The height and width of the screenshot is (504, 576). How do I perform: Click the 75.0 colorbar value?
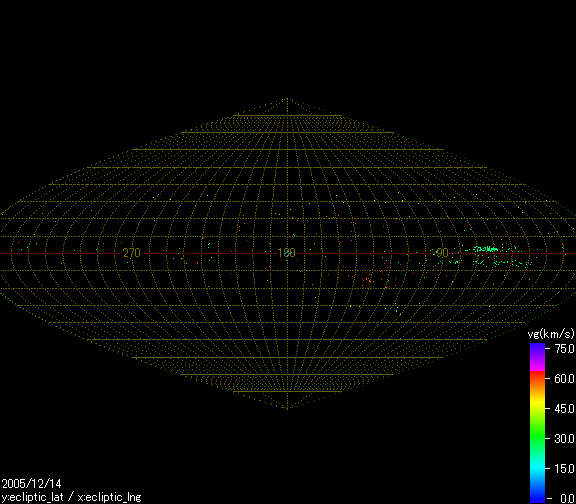click(x=565, y=349)
